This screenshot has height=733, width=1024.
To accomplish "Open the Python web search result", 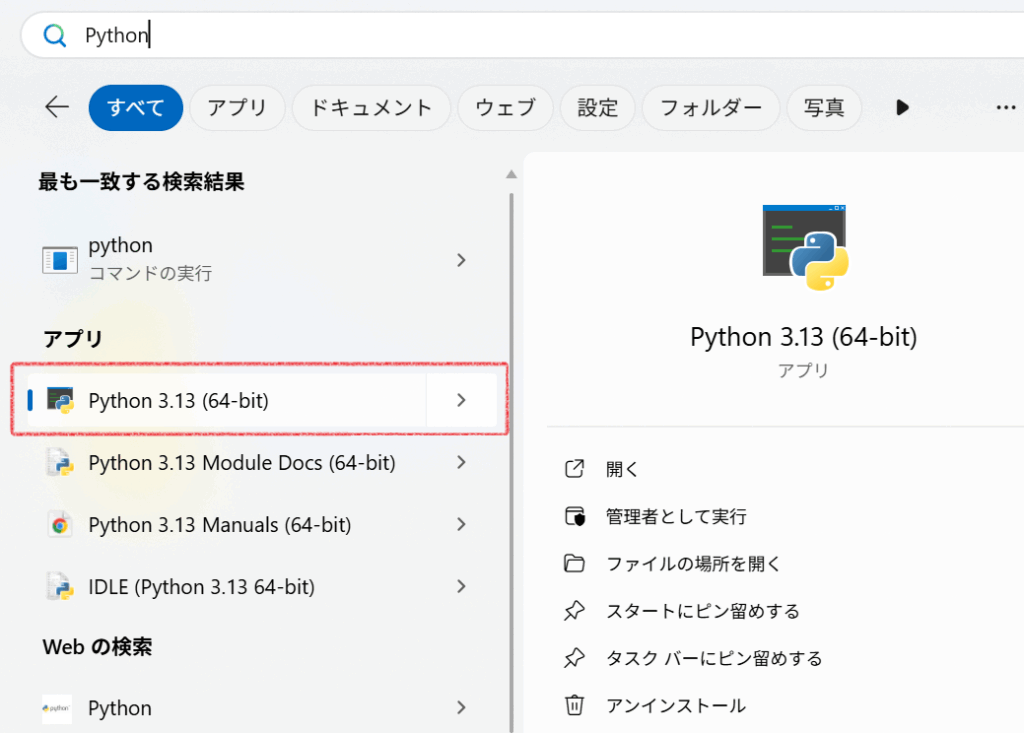I will pos(120,708).
